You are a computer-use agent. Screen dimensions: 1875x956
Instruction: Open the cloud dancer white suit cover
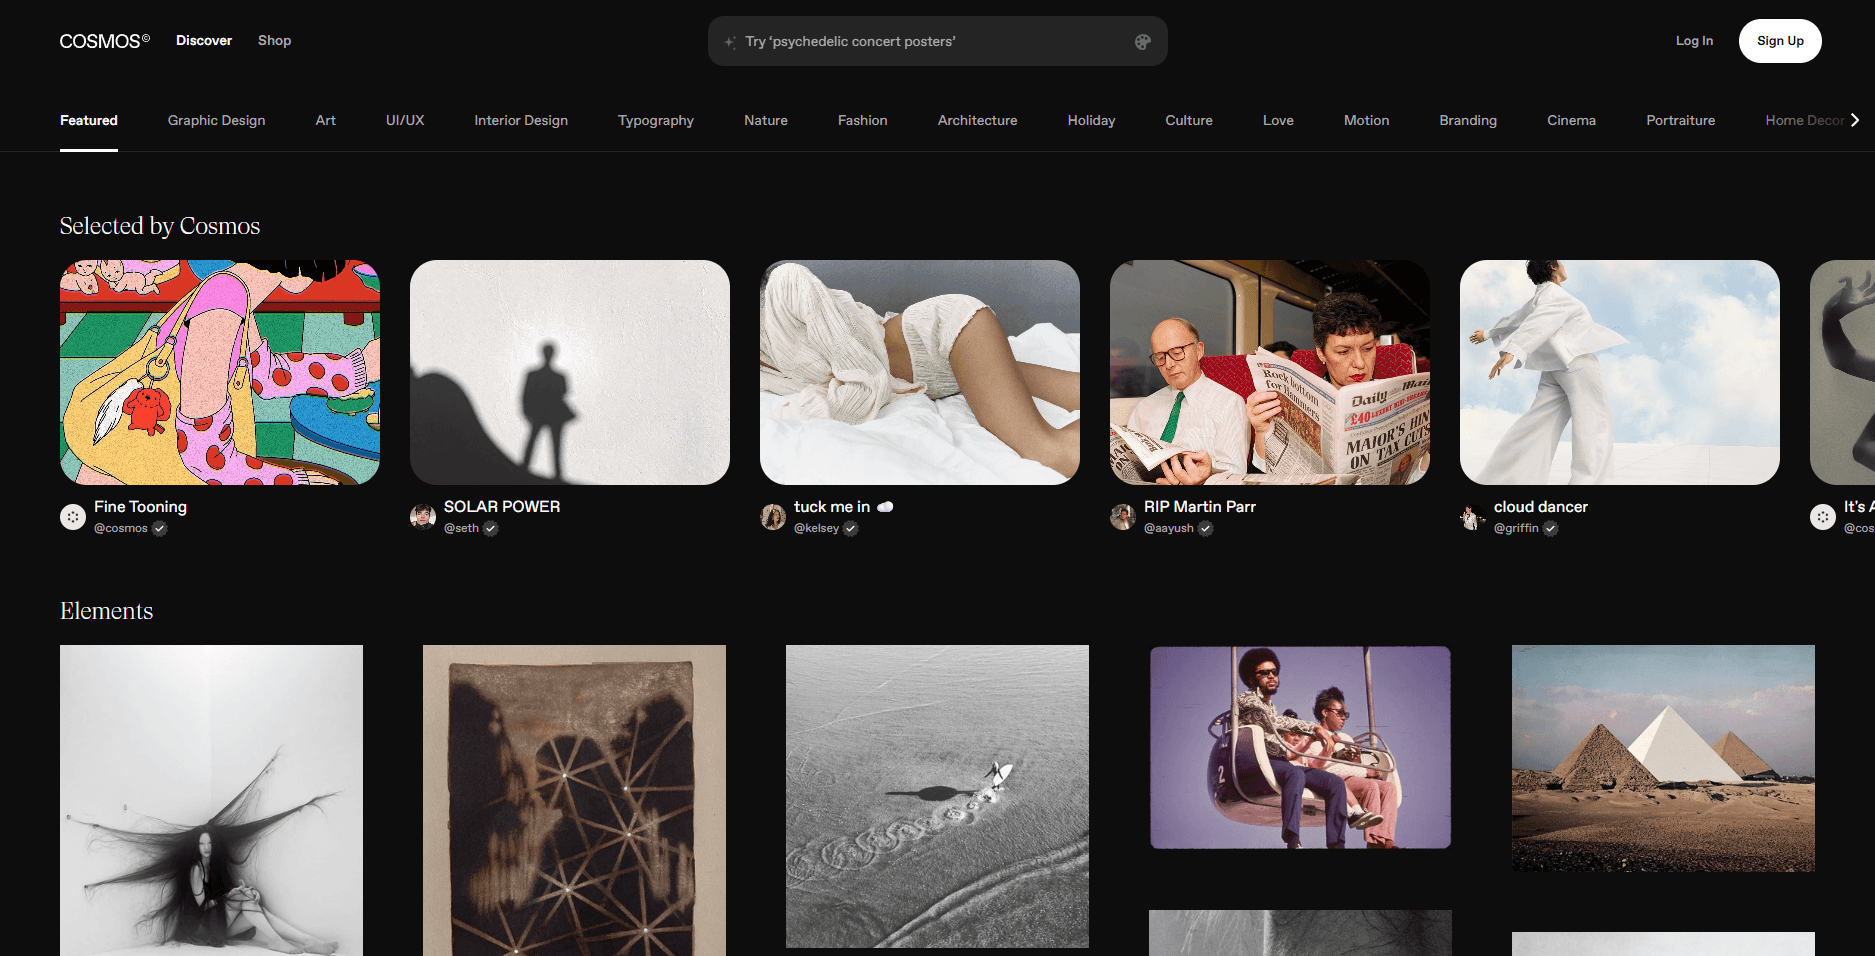pos(1620,372)
